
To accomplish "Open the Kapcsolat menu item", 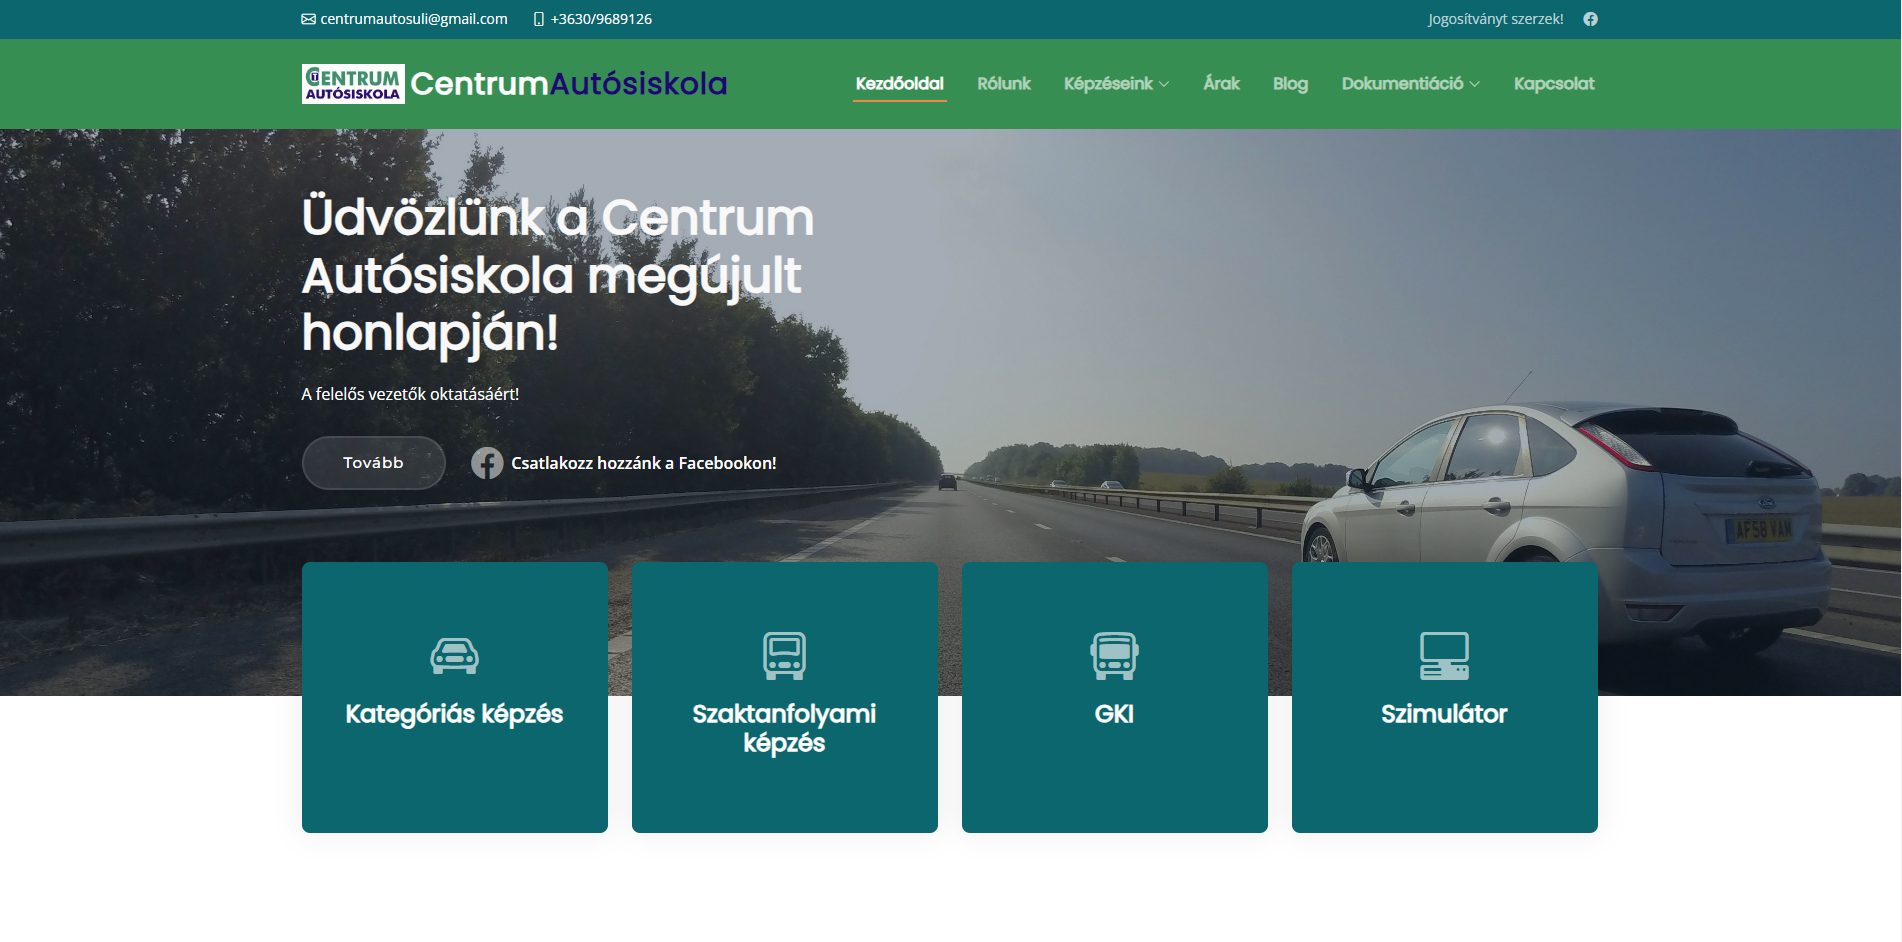I will [x=1554, y=84].
